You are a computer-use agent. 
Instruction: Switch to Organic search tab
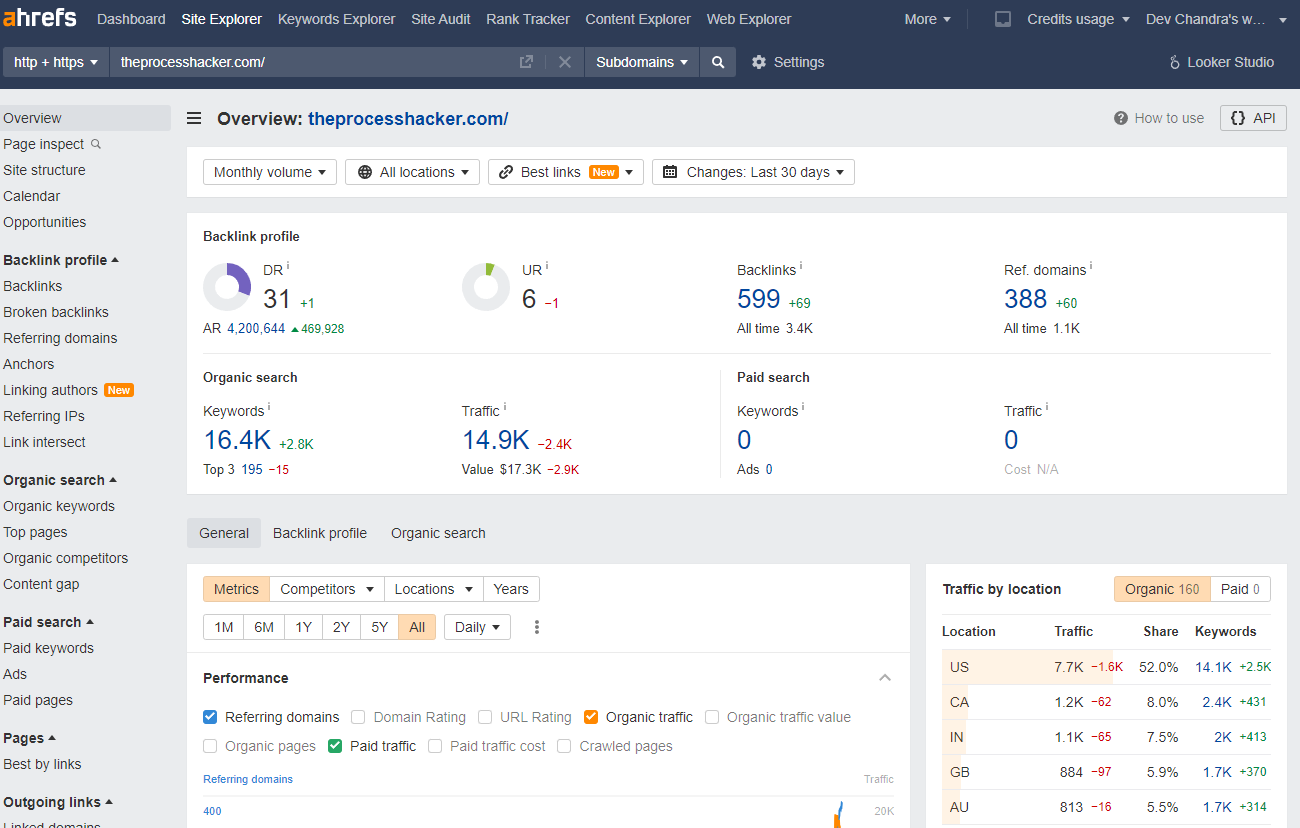438,533
